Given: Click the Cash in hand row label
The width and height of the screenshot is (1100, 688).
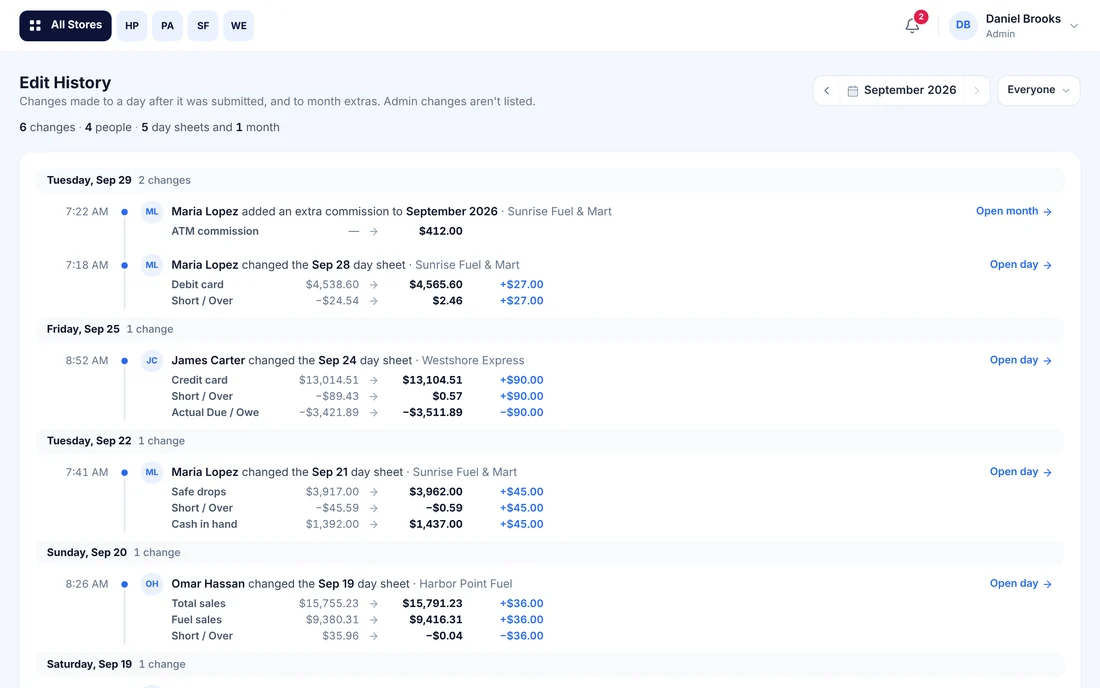Looking at the screenshot, I should click(x=204, y=524).
